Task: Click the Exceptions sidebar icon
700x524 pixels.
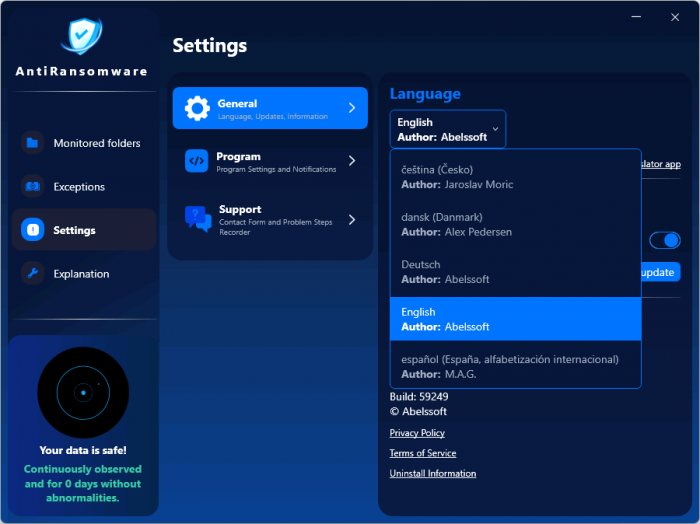Action: coord(33,187)
